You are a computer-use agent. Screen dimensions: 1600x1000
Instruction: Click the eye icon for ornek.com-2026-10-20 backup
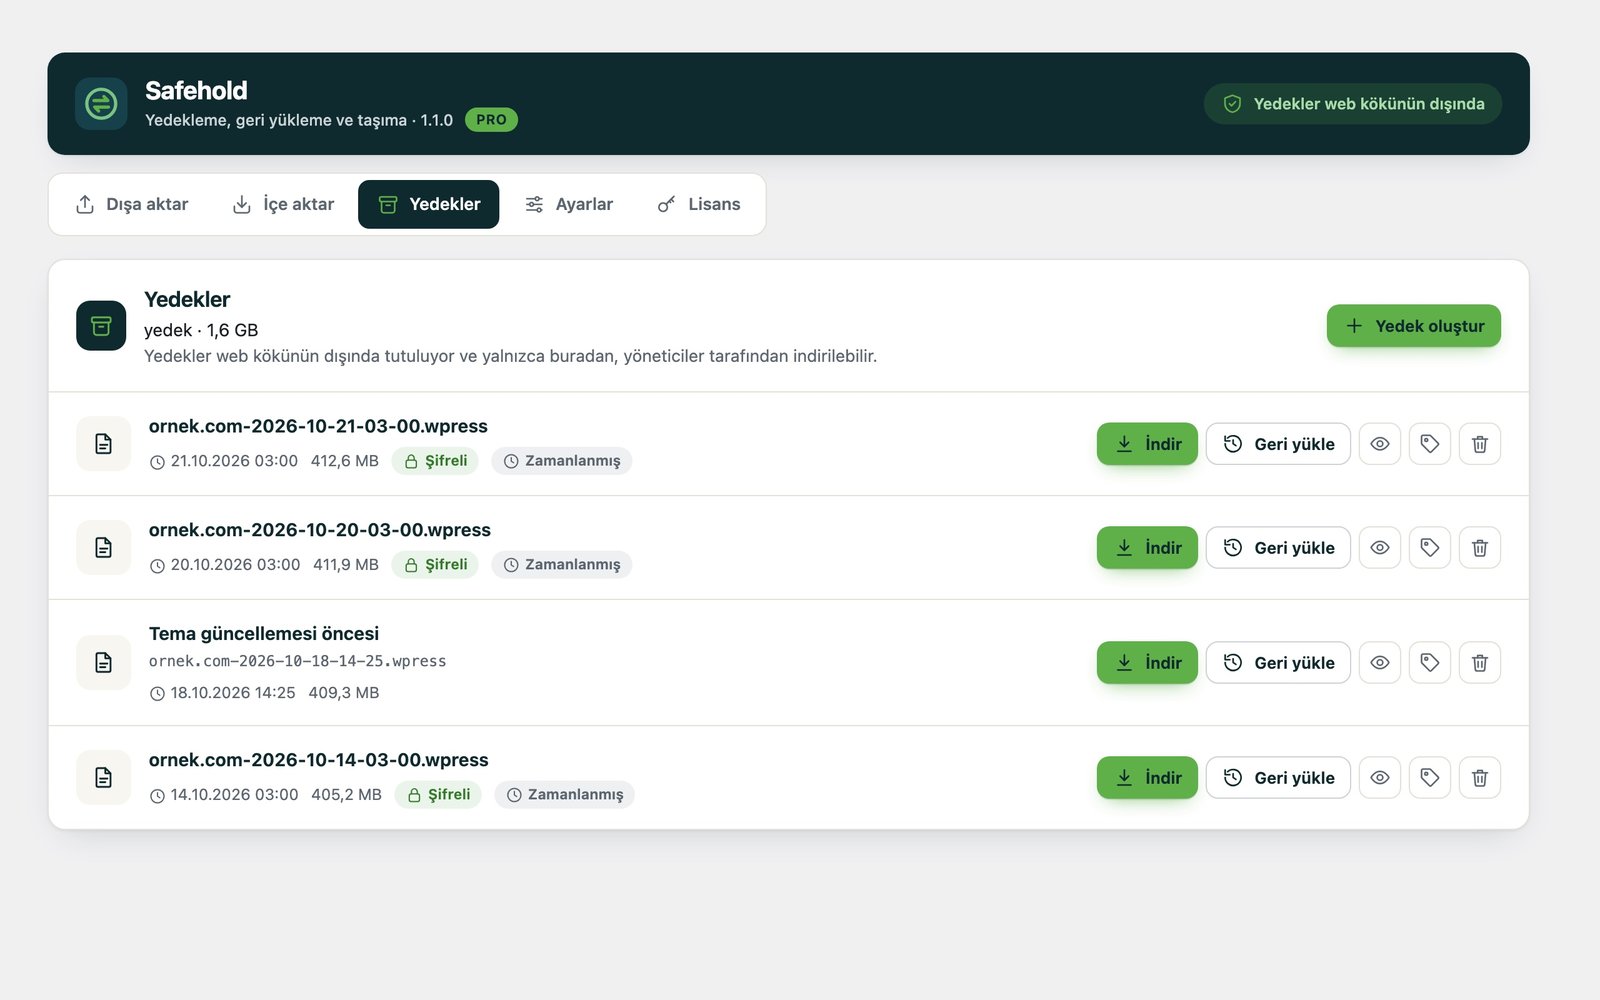click(x=1380, y=548)
